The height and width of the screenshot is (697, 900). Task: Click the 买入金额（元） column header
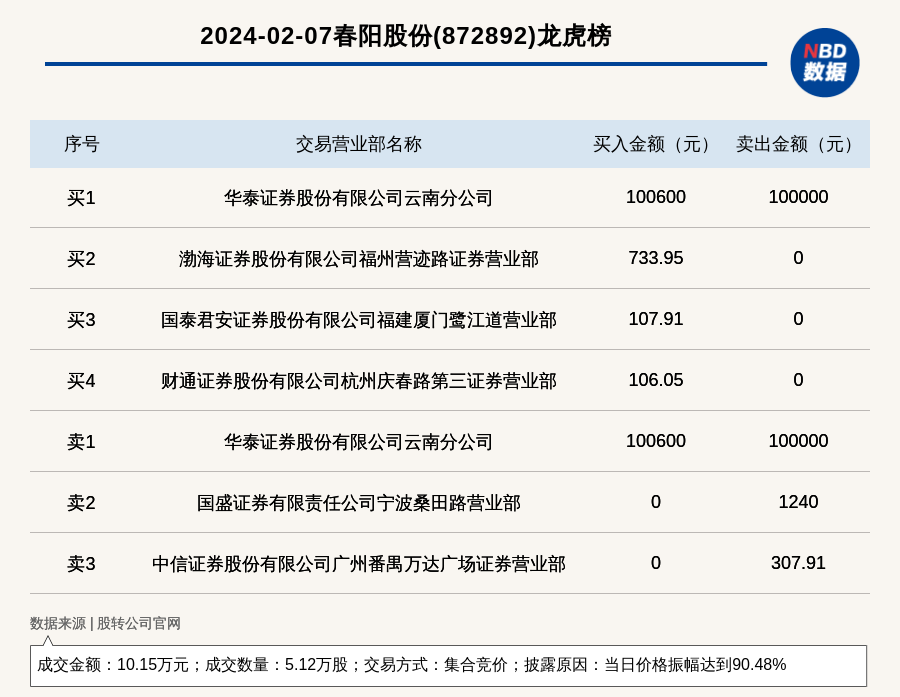pyautogui.click(x=655, y=144)
